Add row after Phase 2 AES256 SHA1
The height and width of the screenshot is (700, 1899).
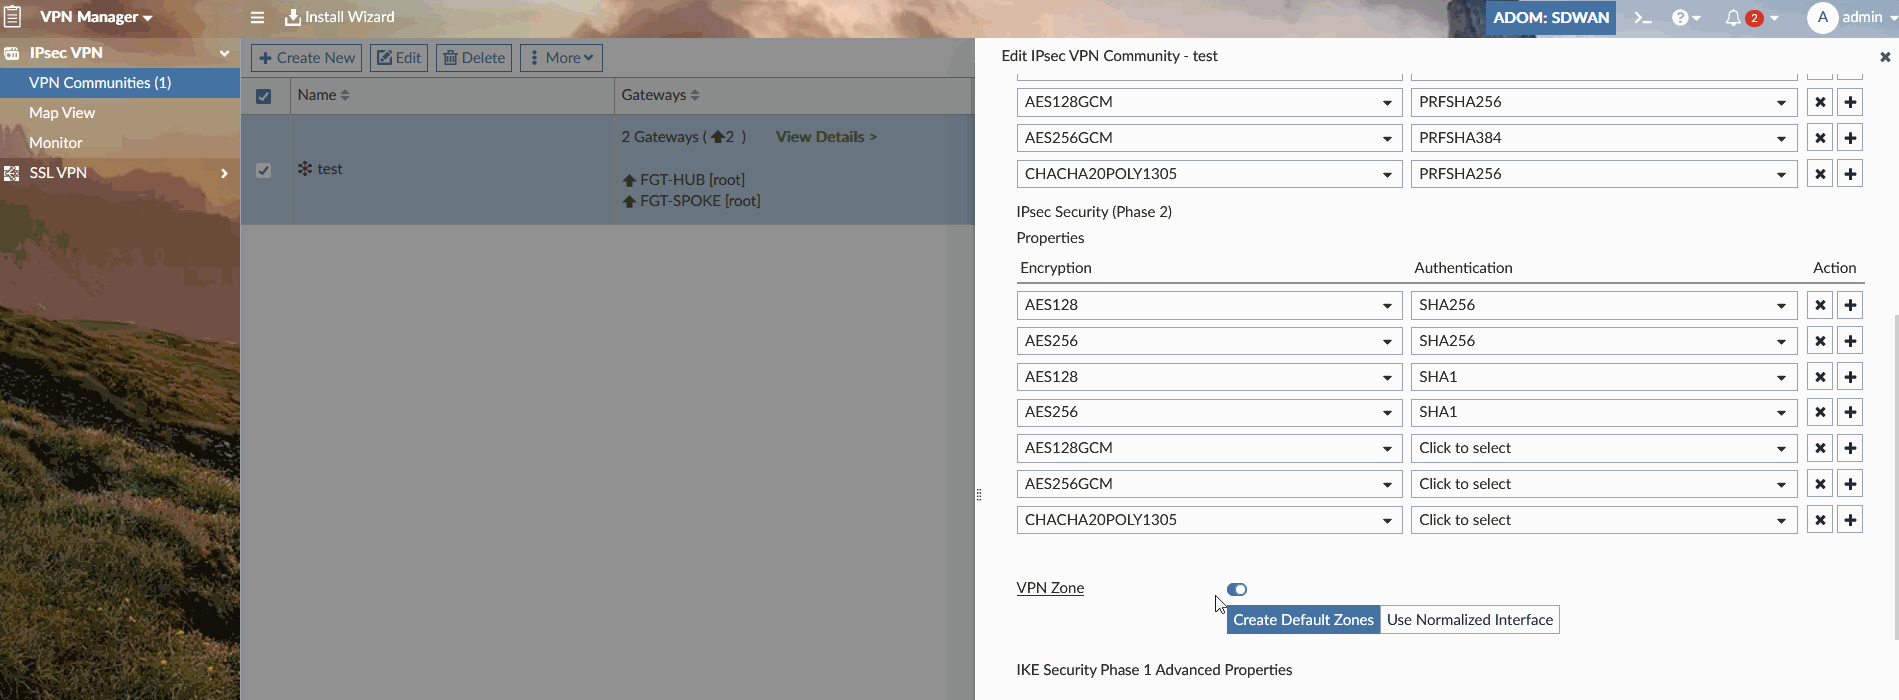(1850, 412)
